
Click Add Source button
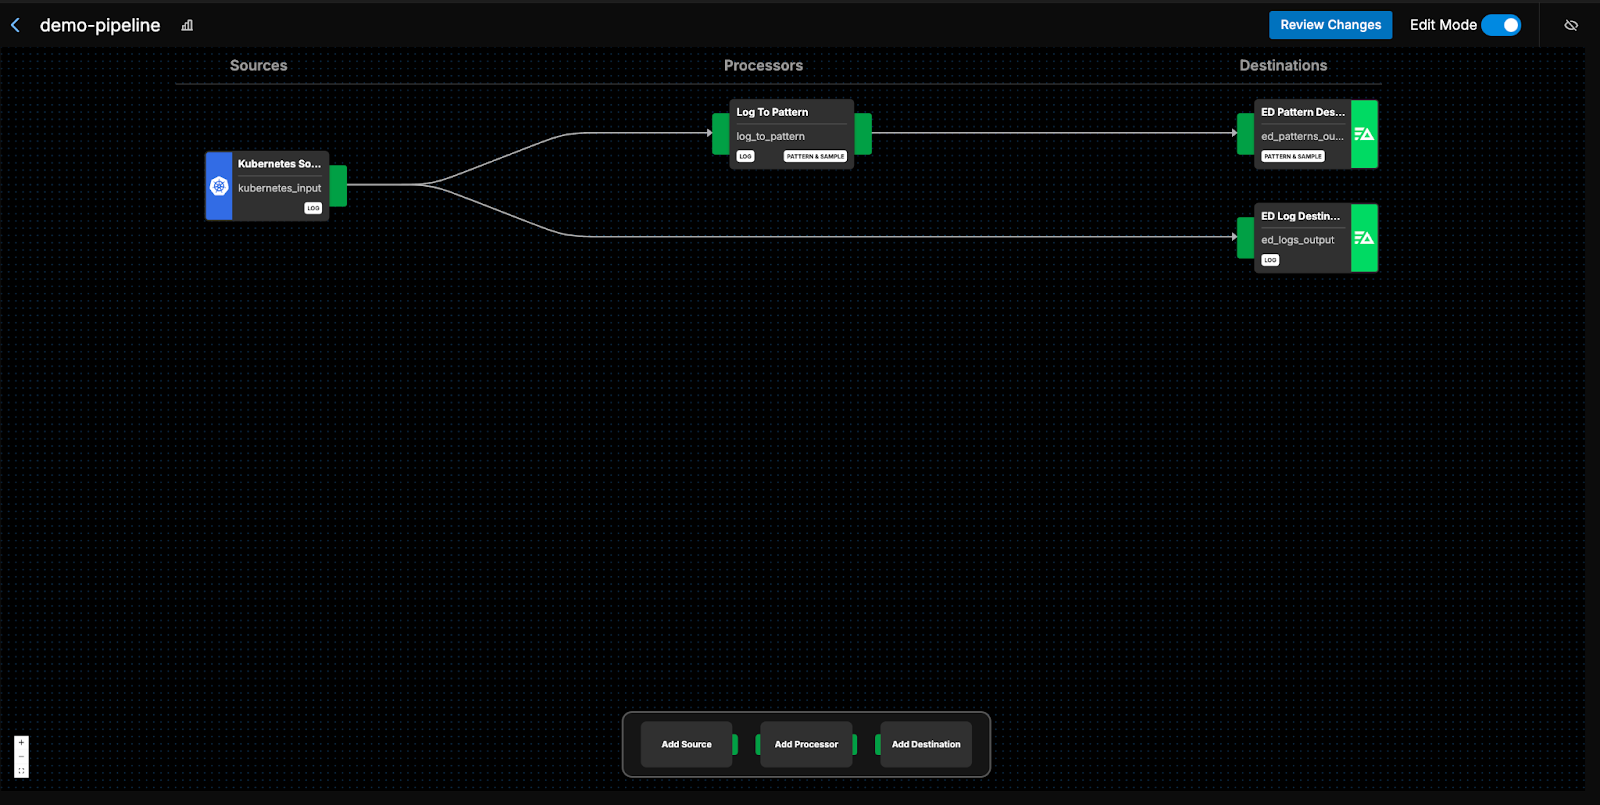point(686,744)
